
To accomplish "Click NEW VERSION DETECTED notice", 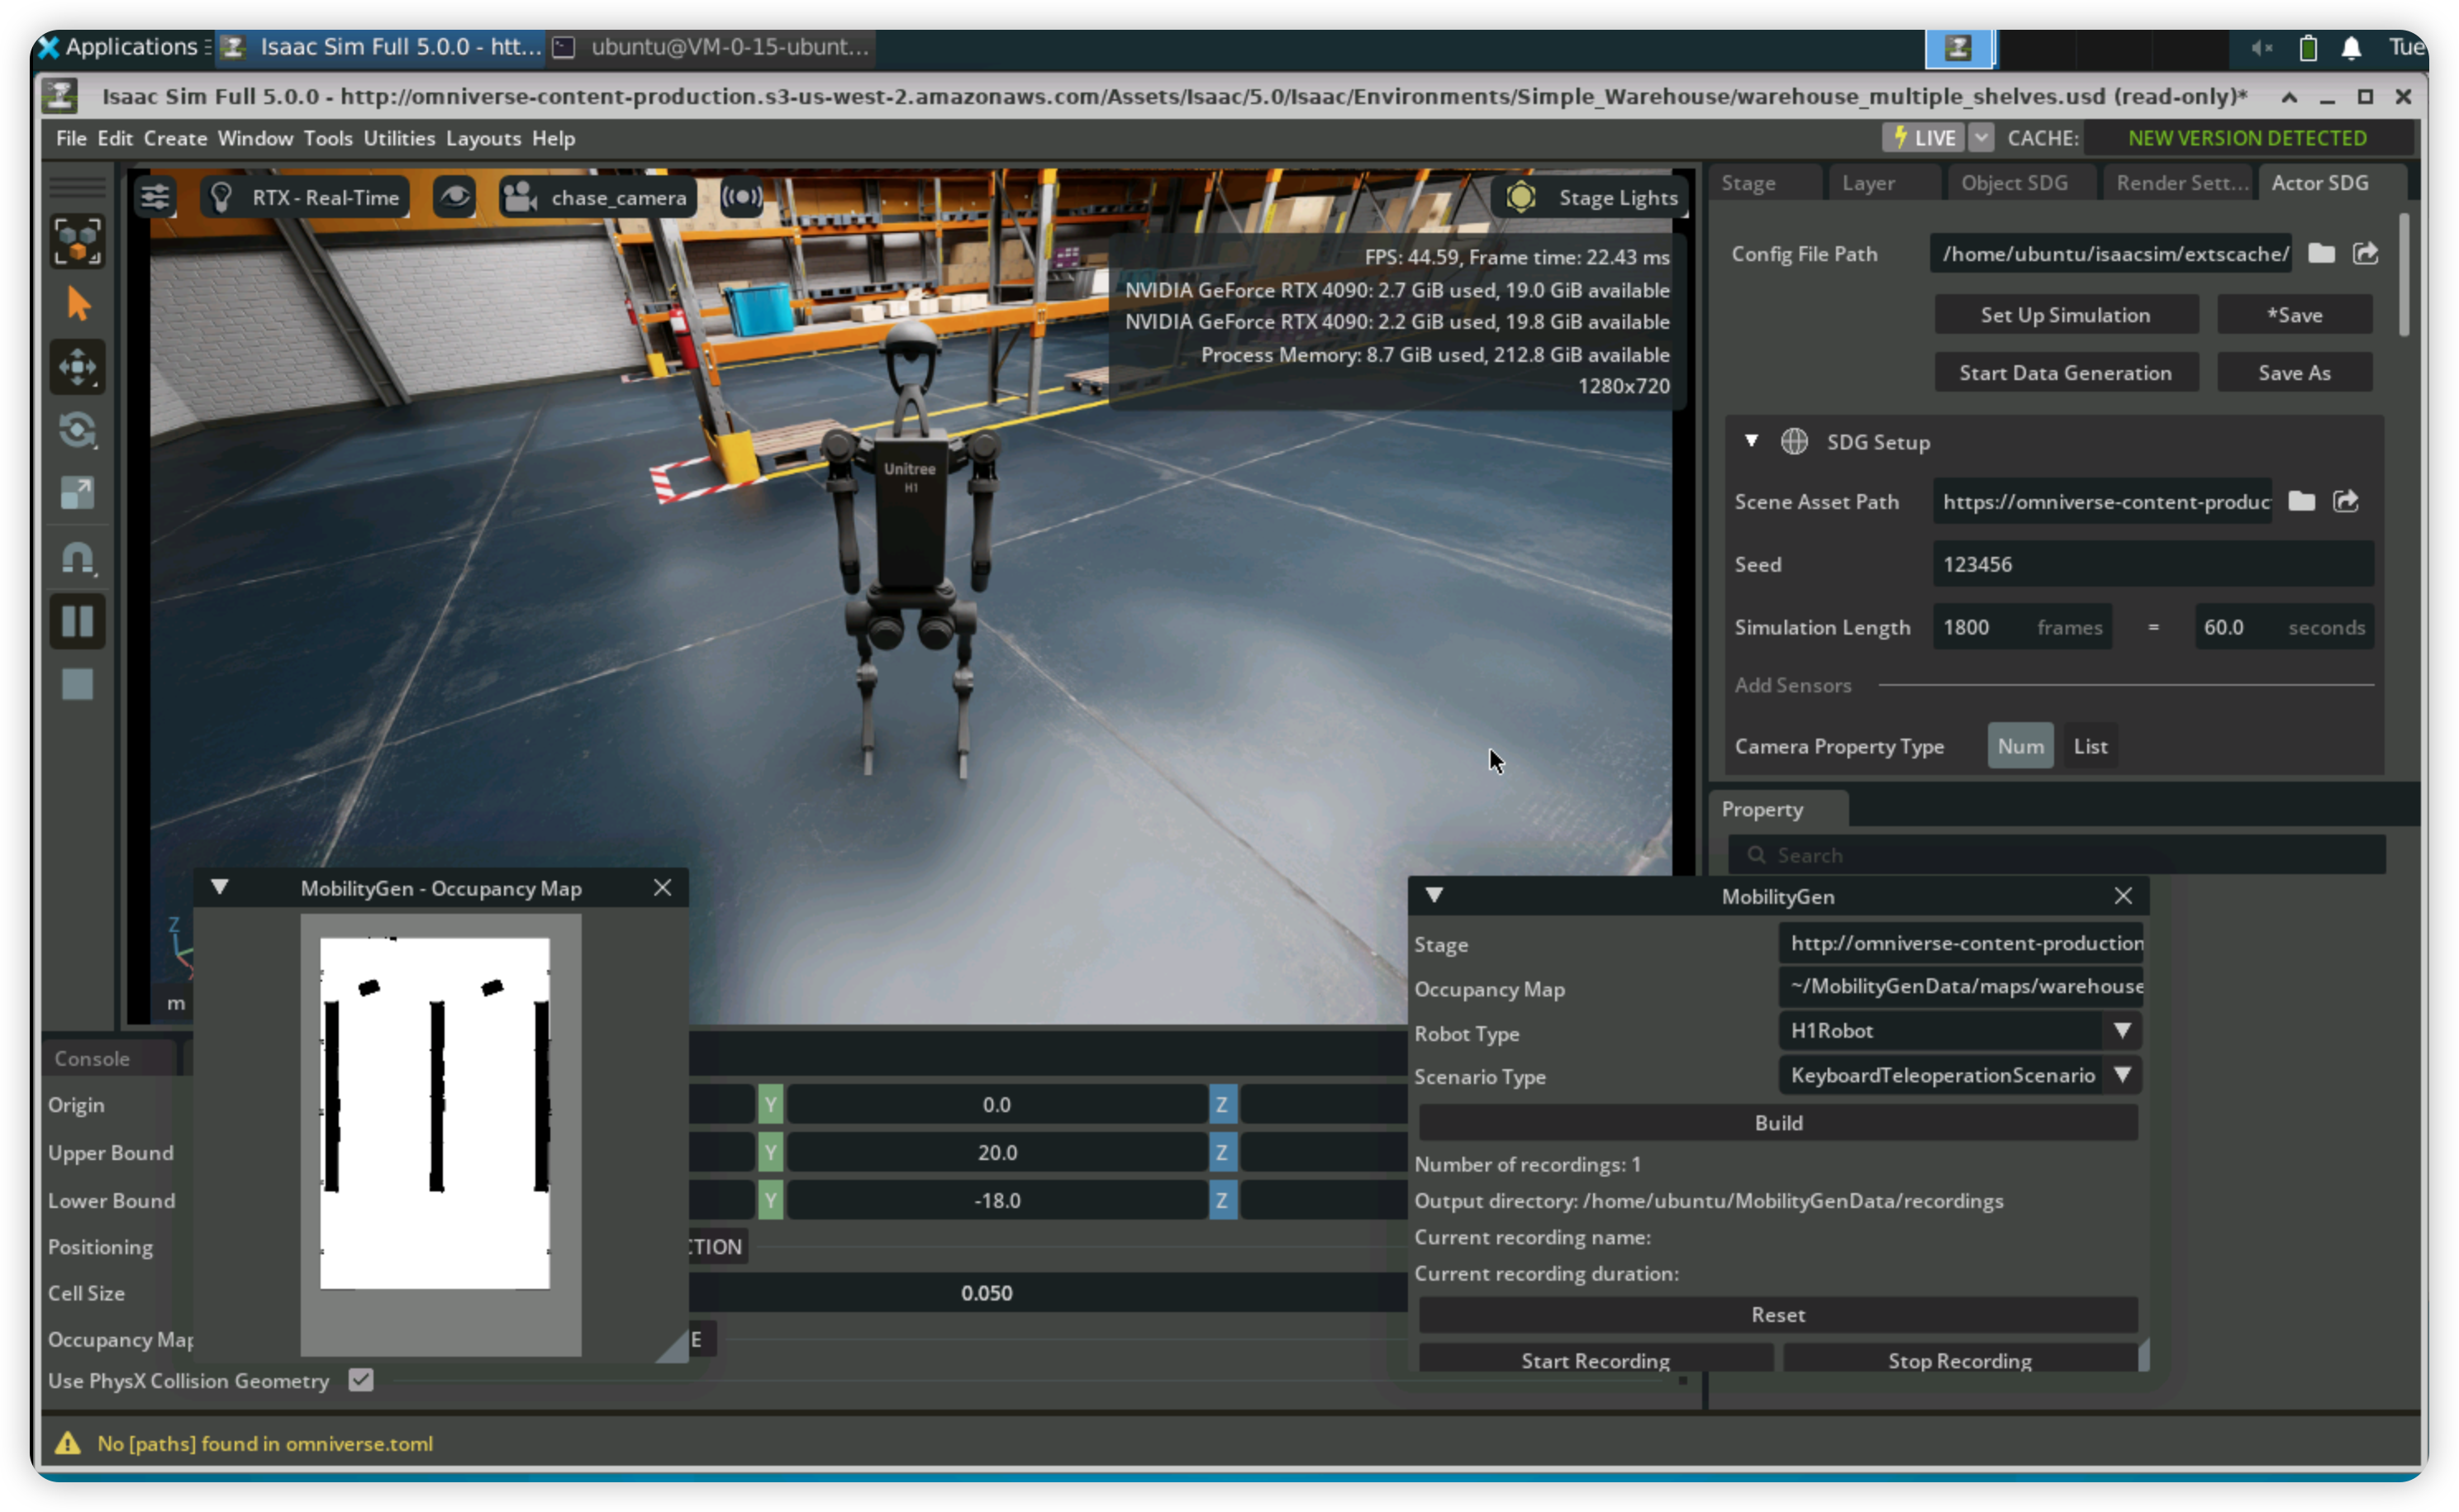I will click(2247, 138).
